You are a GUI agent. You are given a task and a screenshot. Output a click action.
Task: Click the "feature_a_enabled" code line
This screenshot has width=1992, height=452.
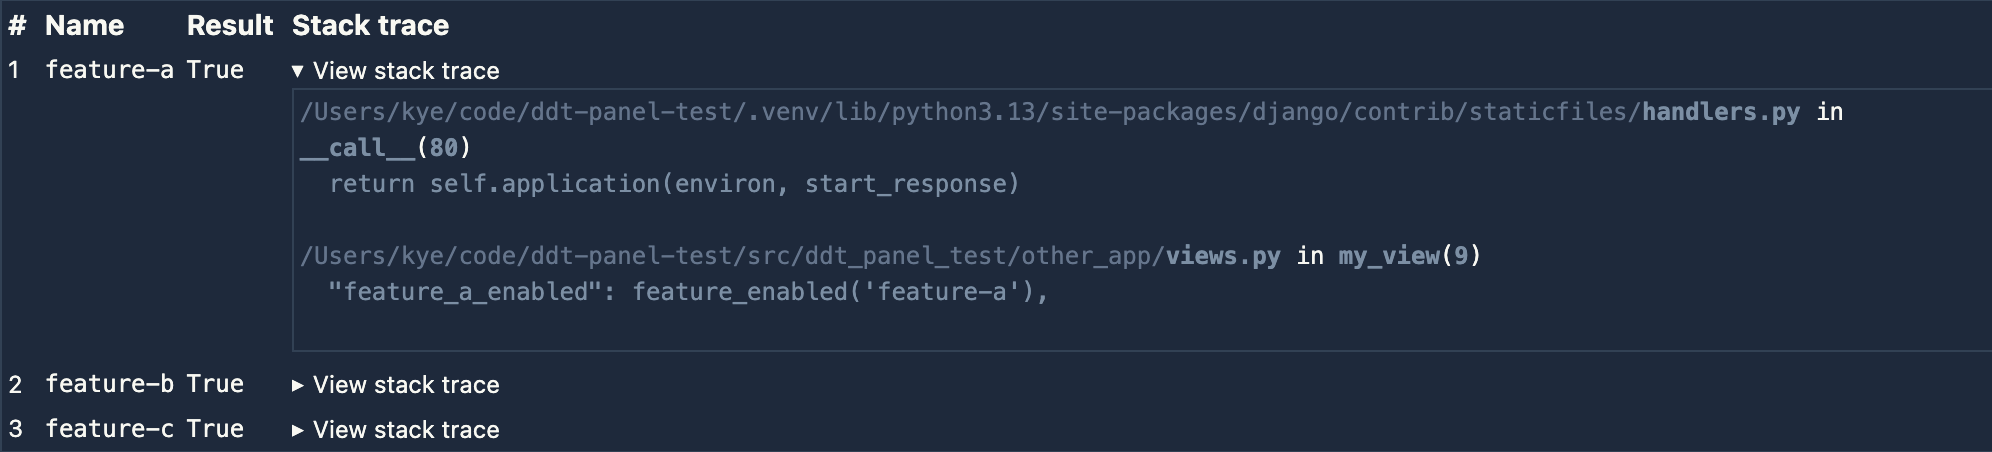pyautogui.click(x=688, y=292)
